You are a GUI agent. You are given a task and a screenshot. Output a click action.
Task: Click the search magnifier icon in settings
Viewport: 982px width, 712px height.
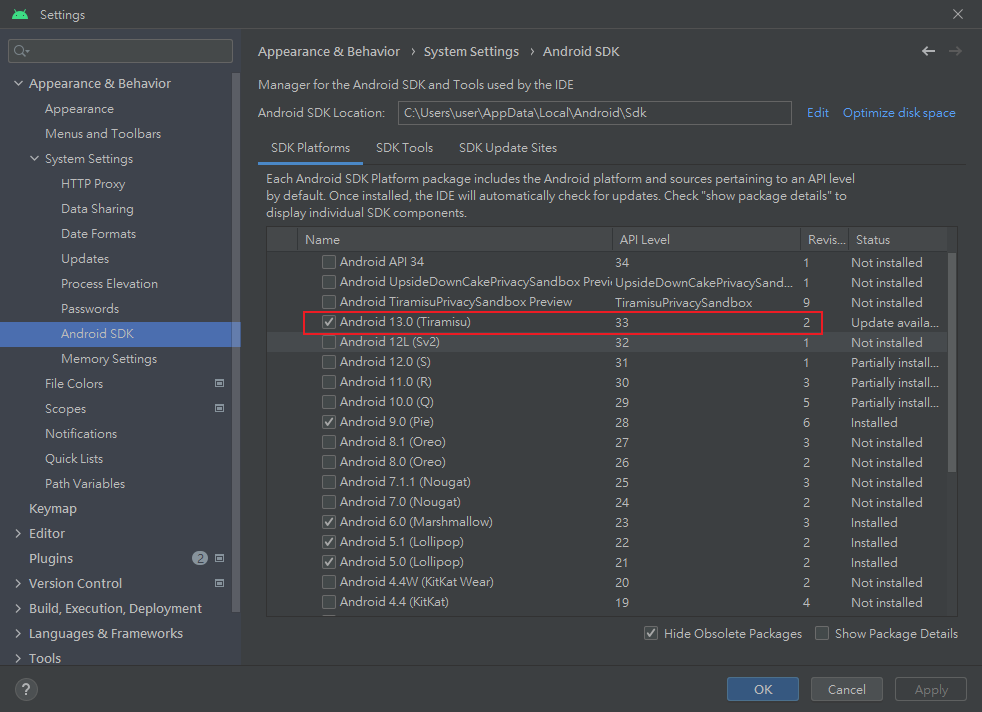(x=21, y=51)
